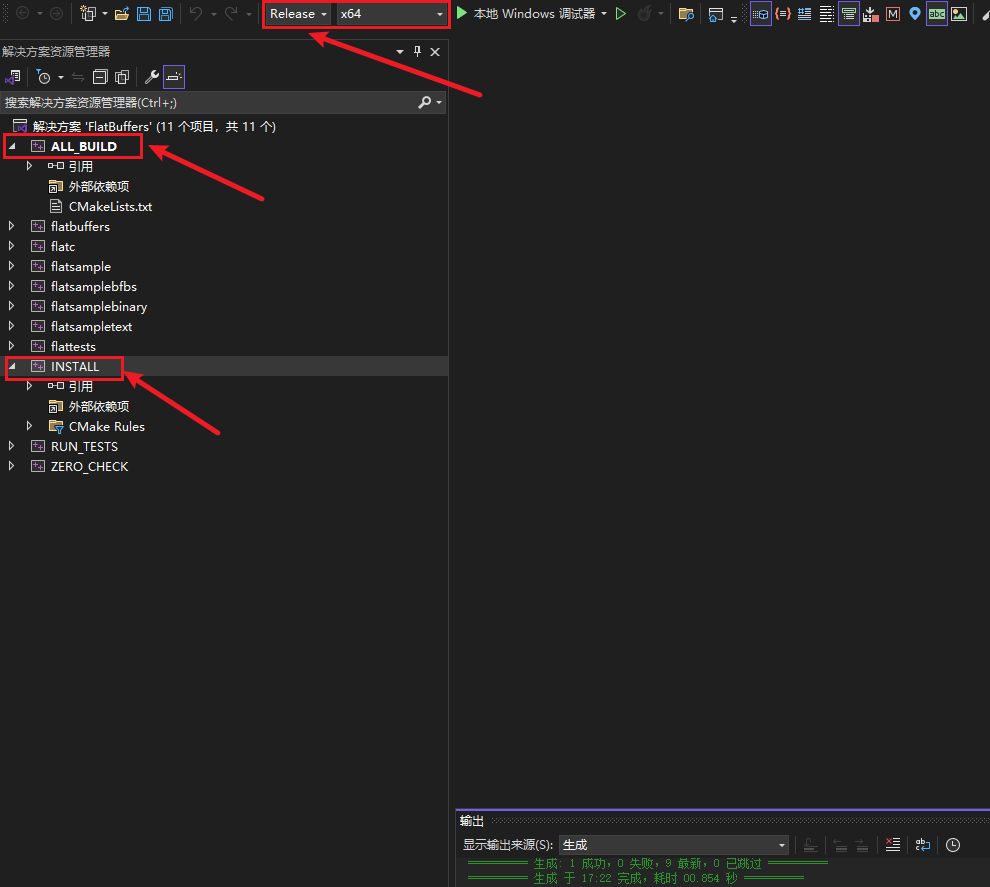Toggle the green abc toolbar icon

937,14
